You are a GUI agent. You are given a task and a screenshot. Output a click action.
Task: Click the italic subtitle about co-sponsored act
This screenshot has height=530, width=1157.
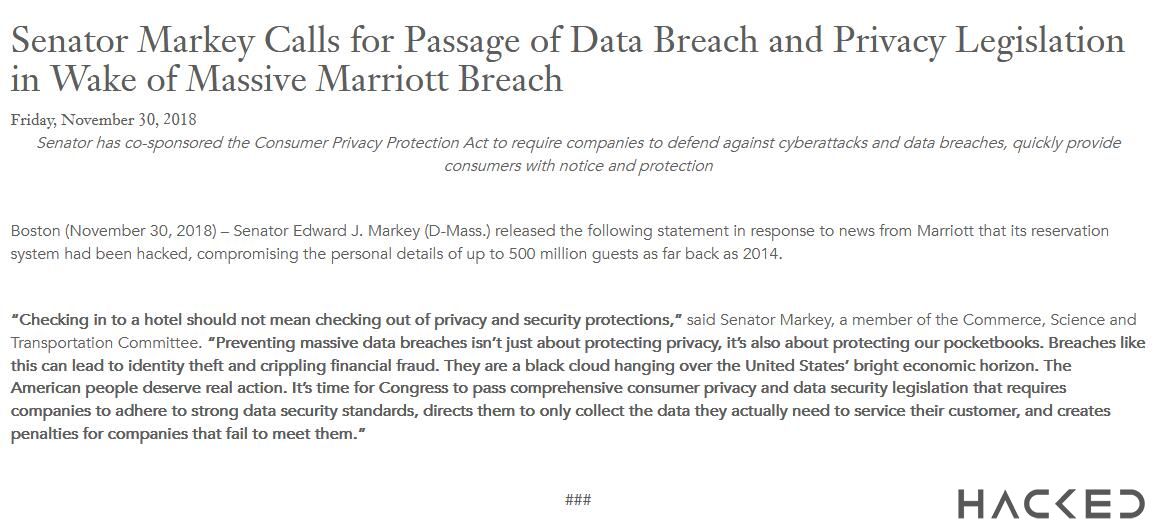tap(578, 154)
